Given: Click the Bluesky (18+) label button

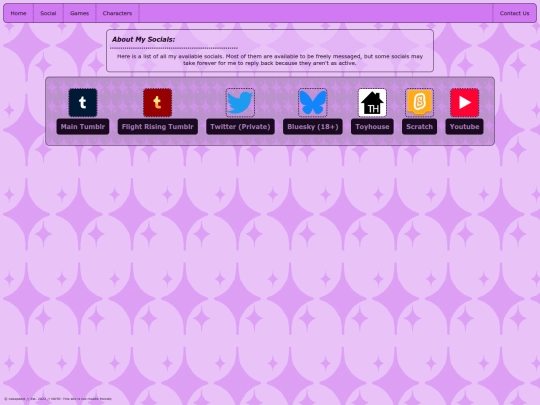Looking at the screenshot, I should [x=313, y=127].
